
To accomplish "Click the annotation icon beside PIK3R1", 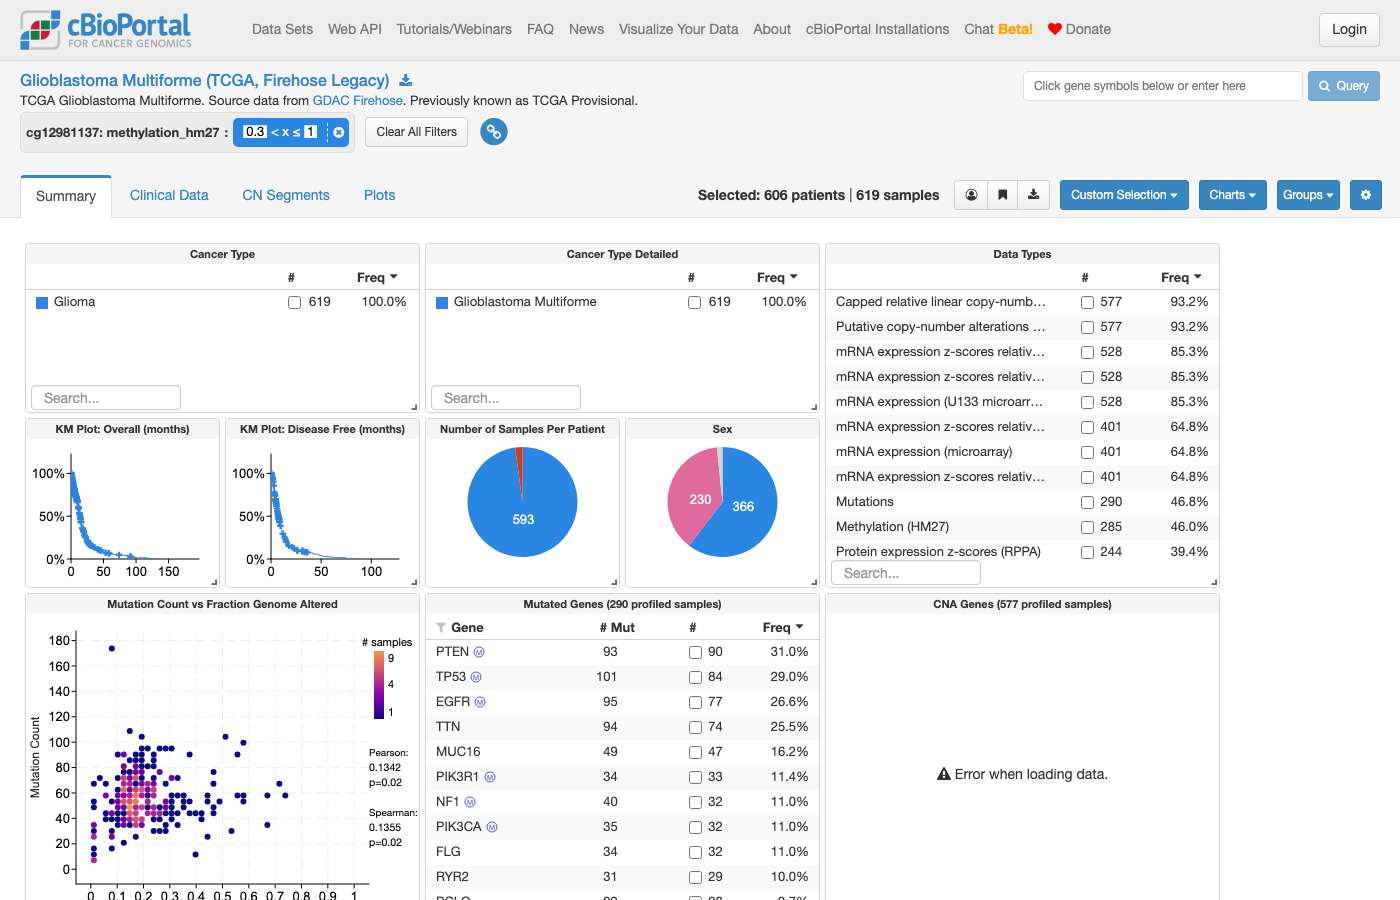I will coord(490,777).
